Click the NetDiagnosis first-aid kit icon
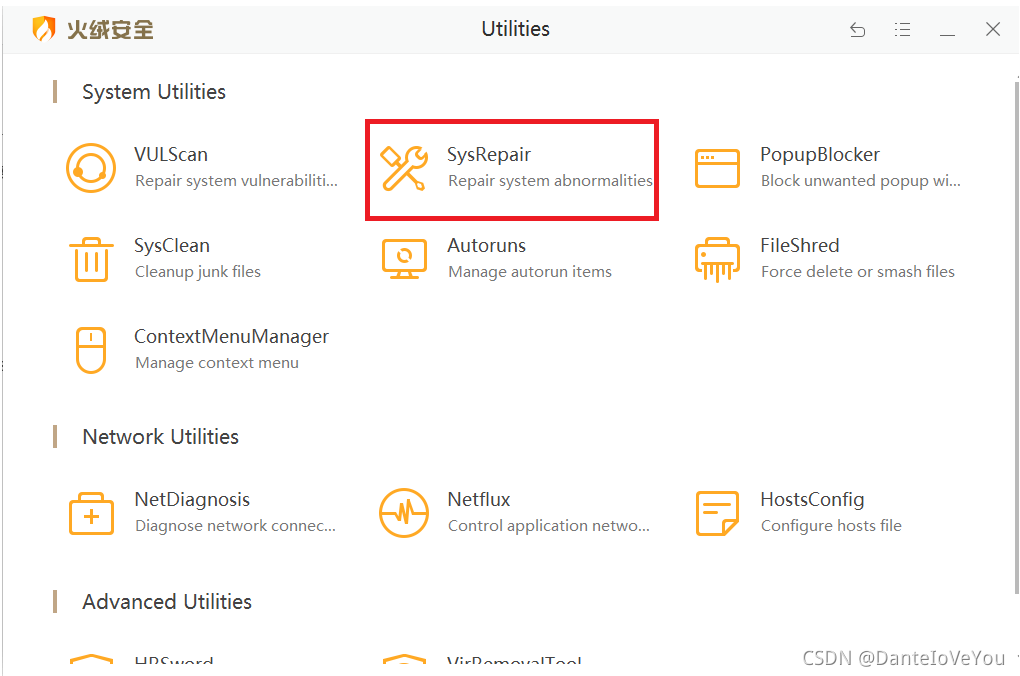Viewport: 1020px width, 676px height. tap(91, 513)
